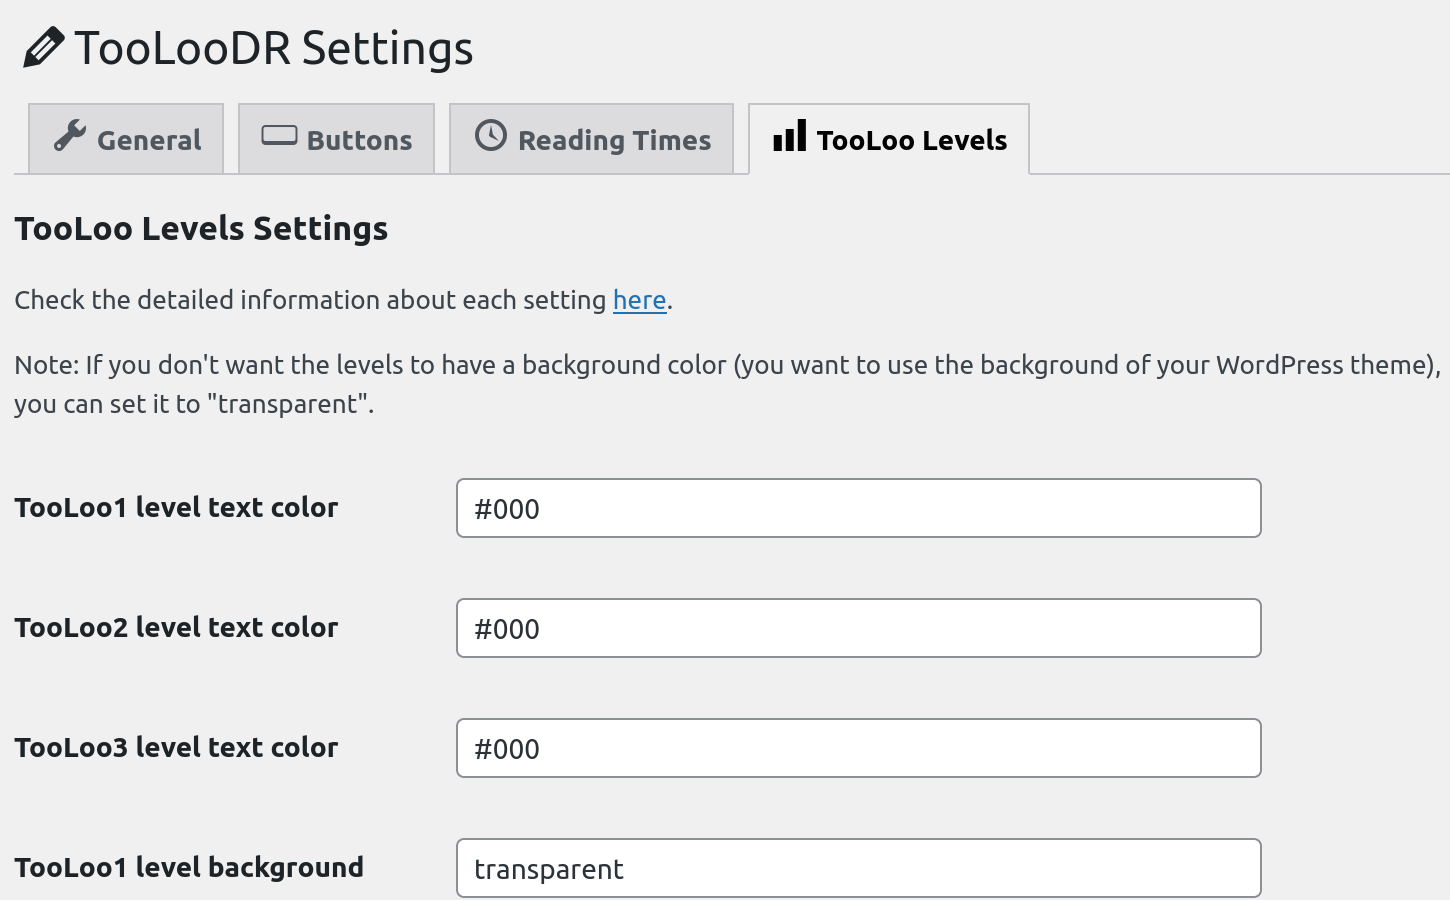Open the Buttons tab
The width and height of the screenshot is (1450, 900).
359,140
